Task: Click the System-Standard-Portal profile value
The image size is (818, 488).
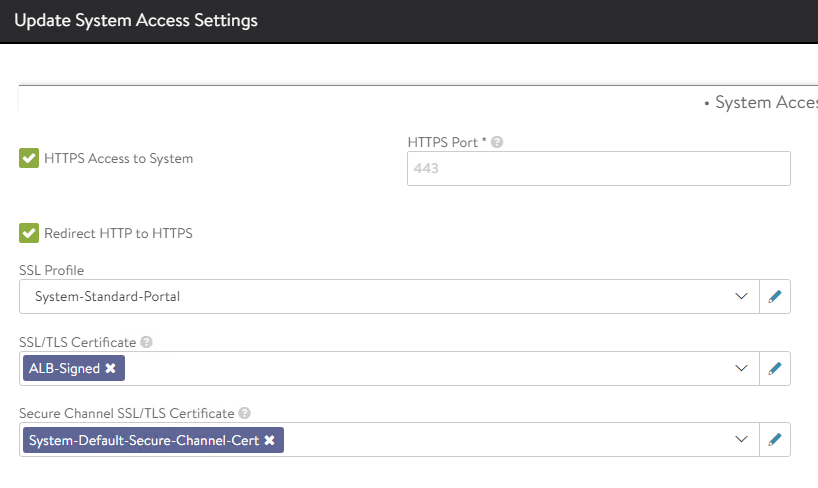Action: [107, 297]
